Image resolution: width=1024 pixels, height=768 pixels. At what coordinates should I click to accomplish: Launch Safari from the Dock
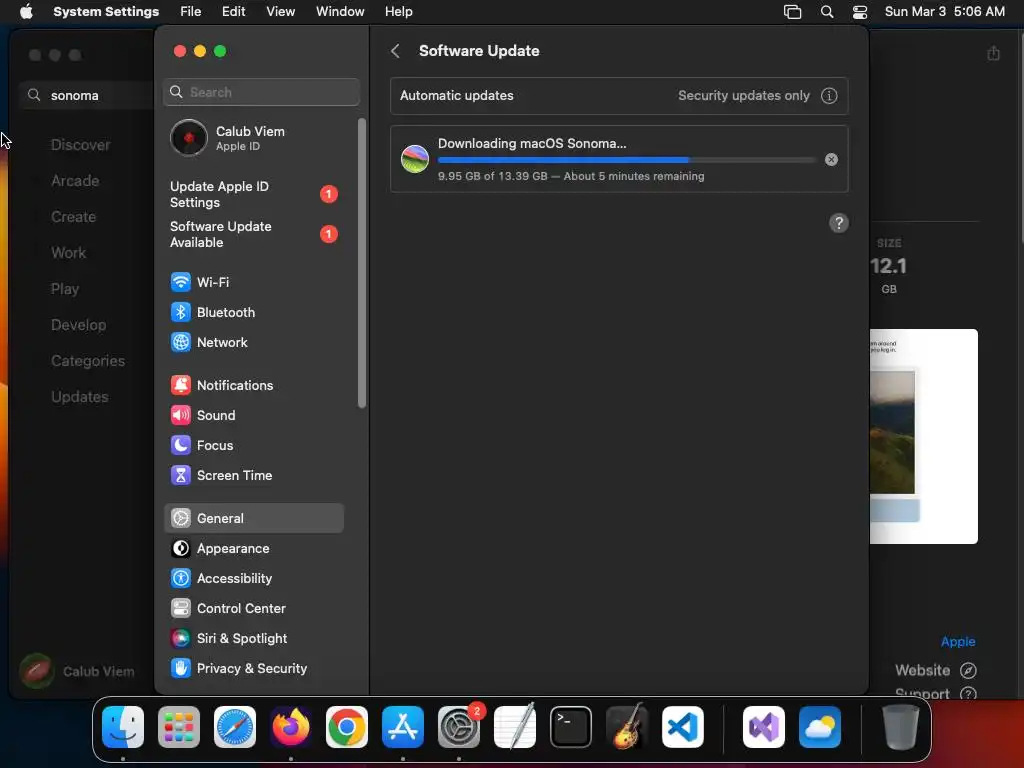[235, 727]
